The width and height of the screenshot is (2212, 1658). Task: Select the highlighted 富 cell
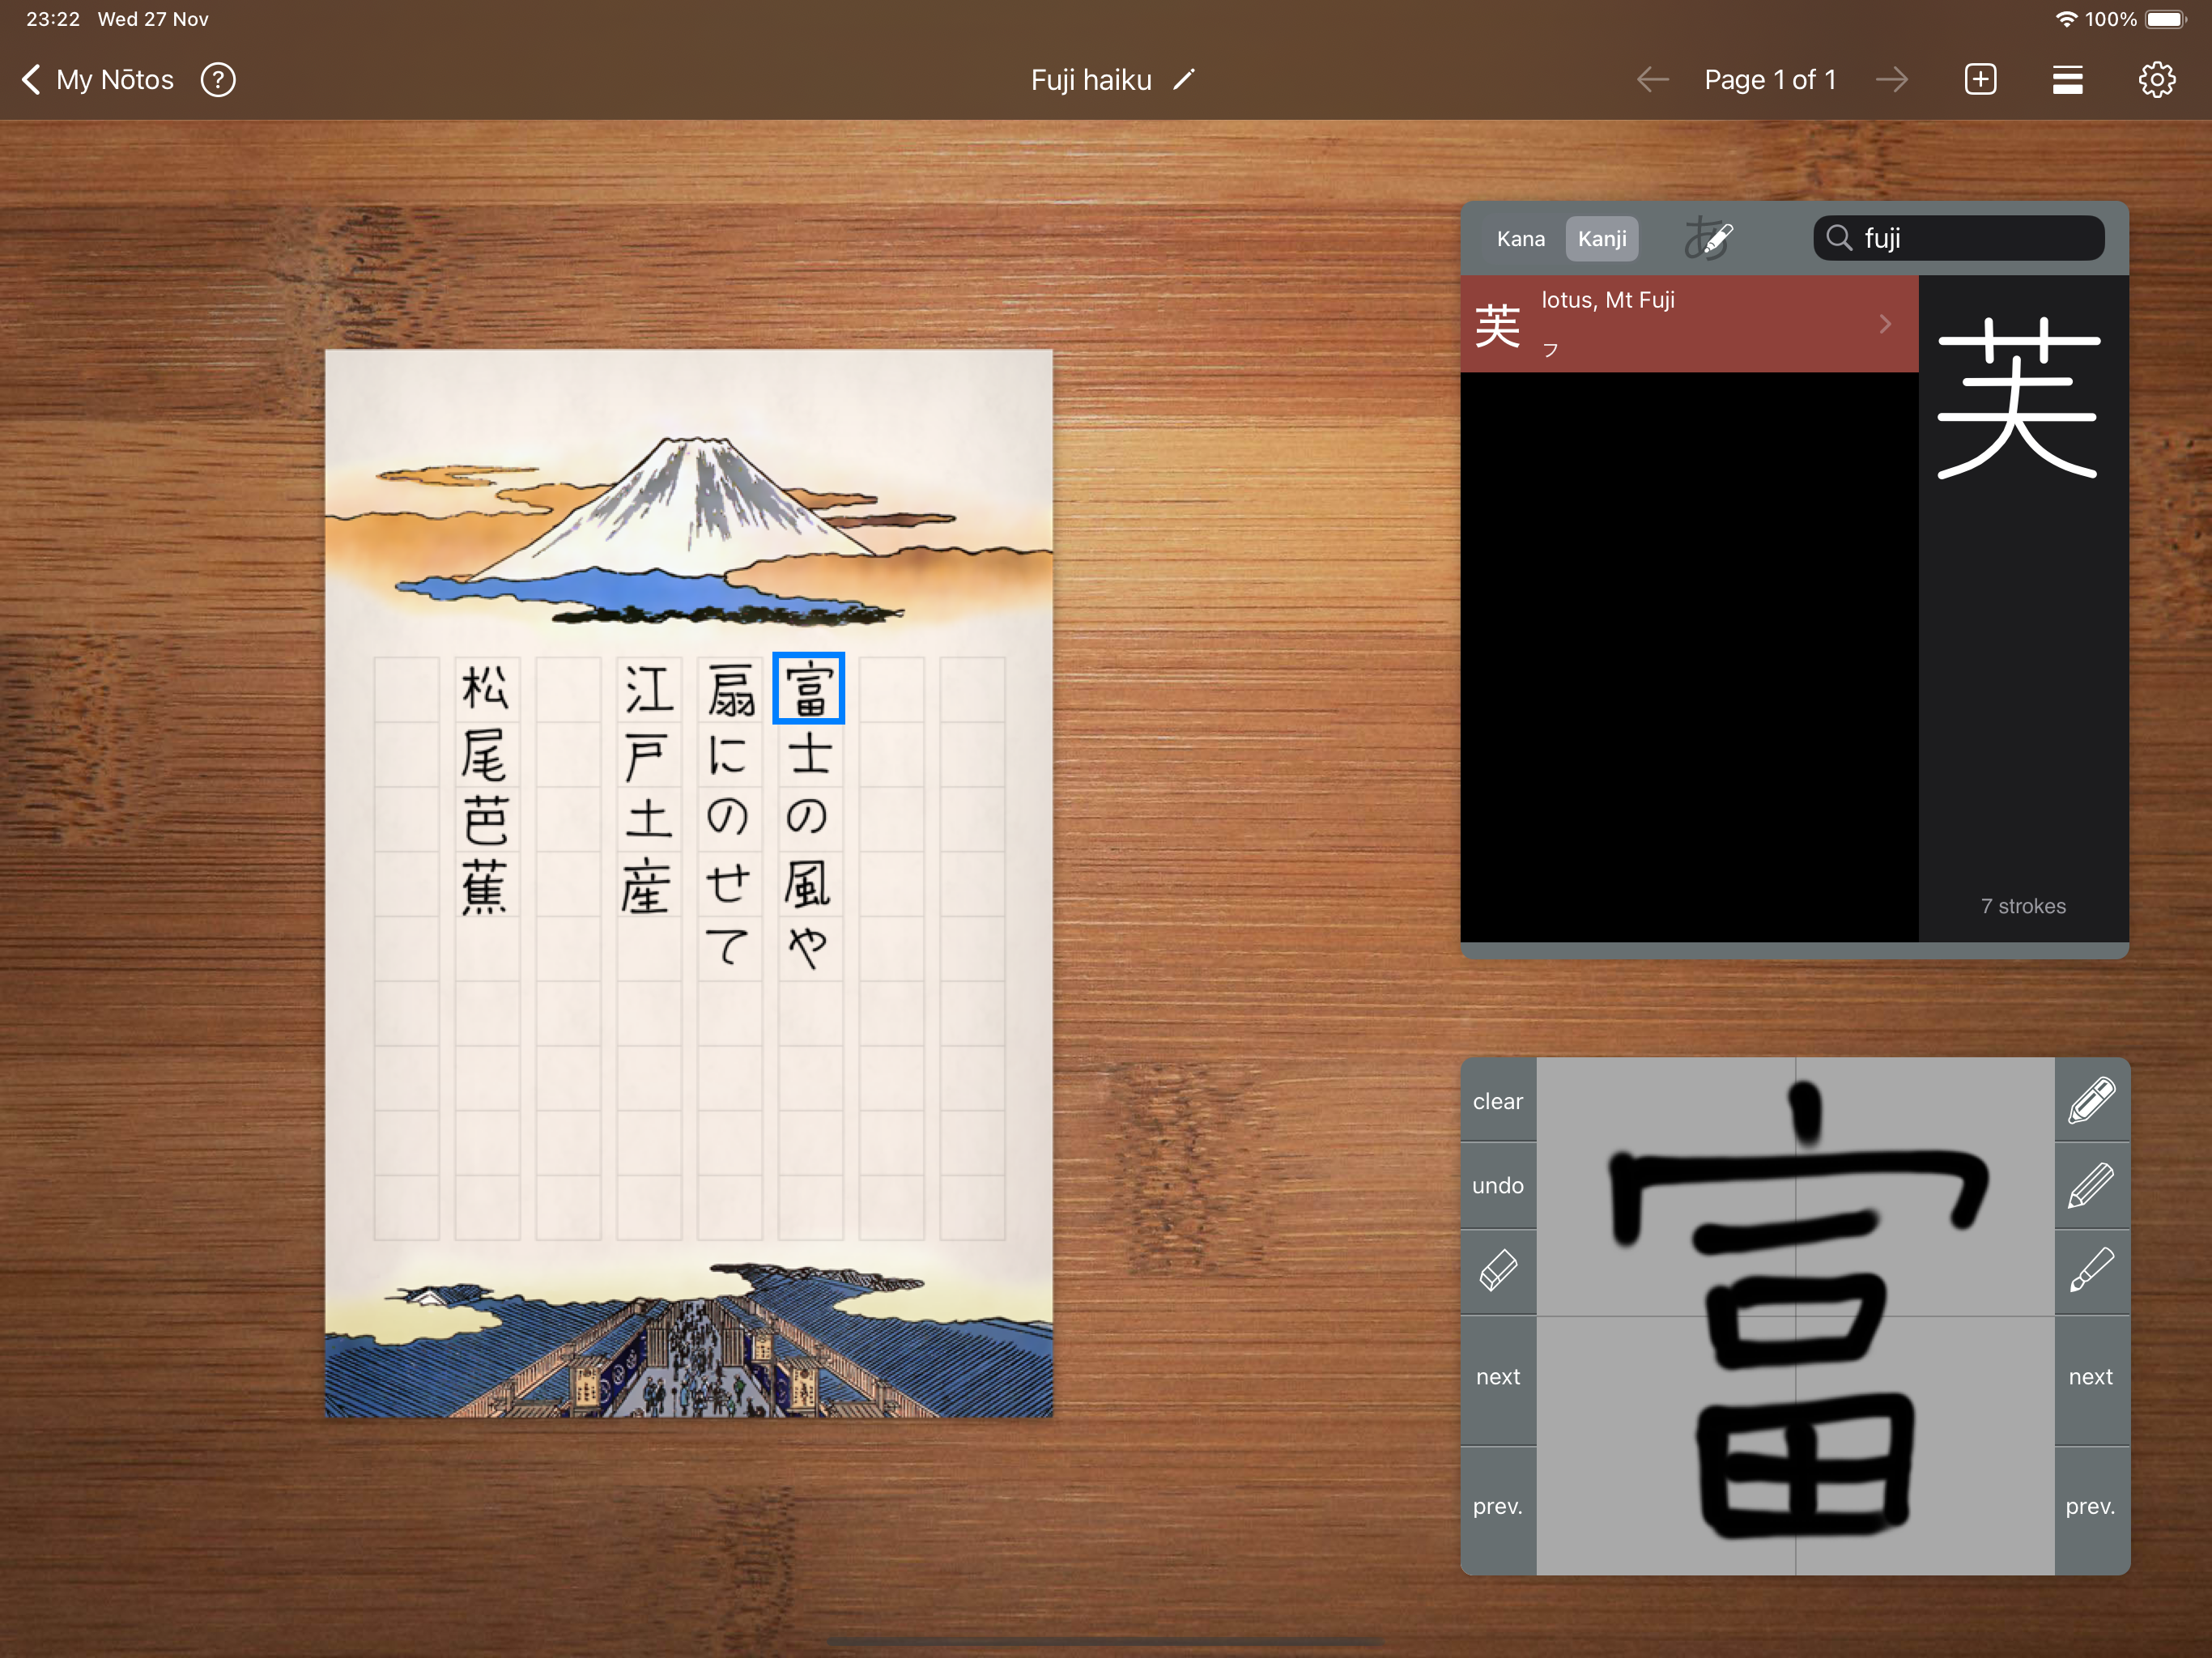(x=808, y=688)
